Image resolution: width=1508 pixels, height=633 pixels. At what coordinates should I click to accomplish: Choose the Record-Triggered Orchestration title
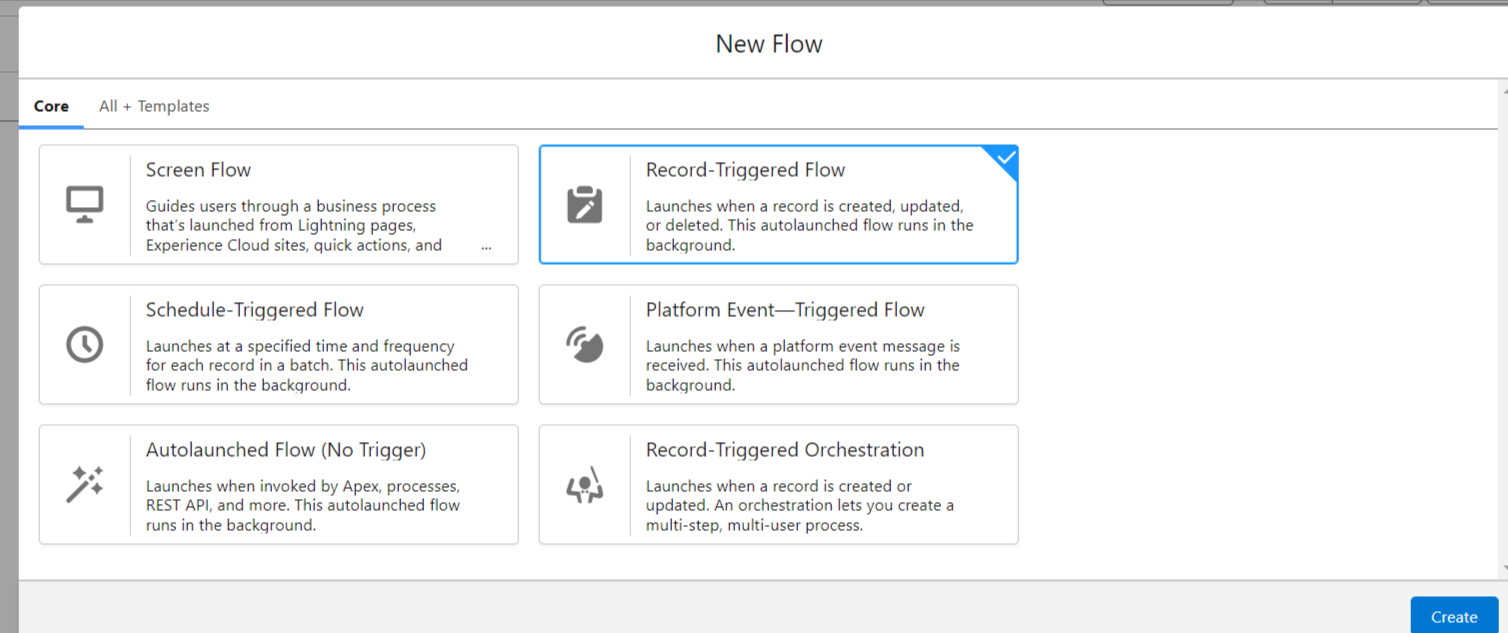[785, 450]
